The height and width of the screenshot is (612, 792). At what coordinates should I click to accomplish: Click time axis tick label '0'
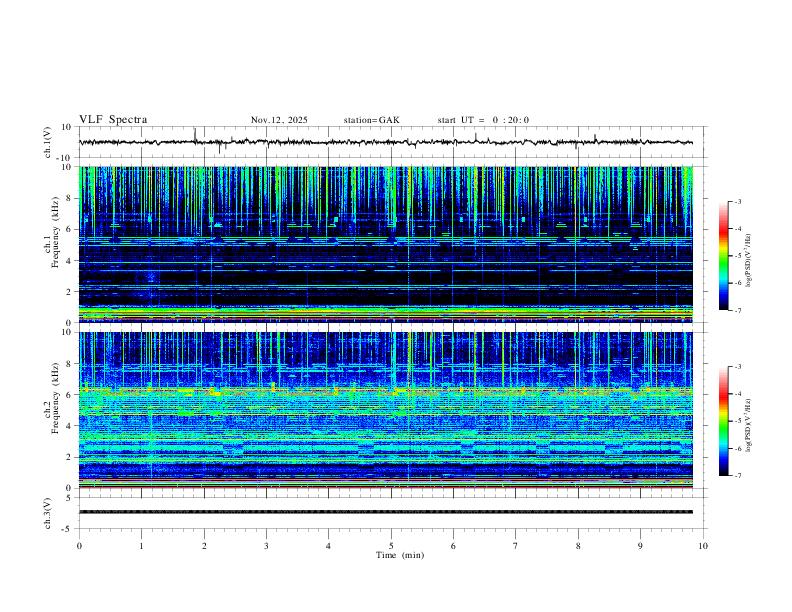click(x=79, y=546)
